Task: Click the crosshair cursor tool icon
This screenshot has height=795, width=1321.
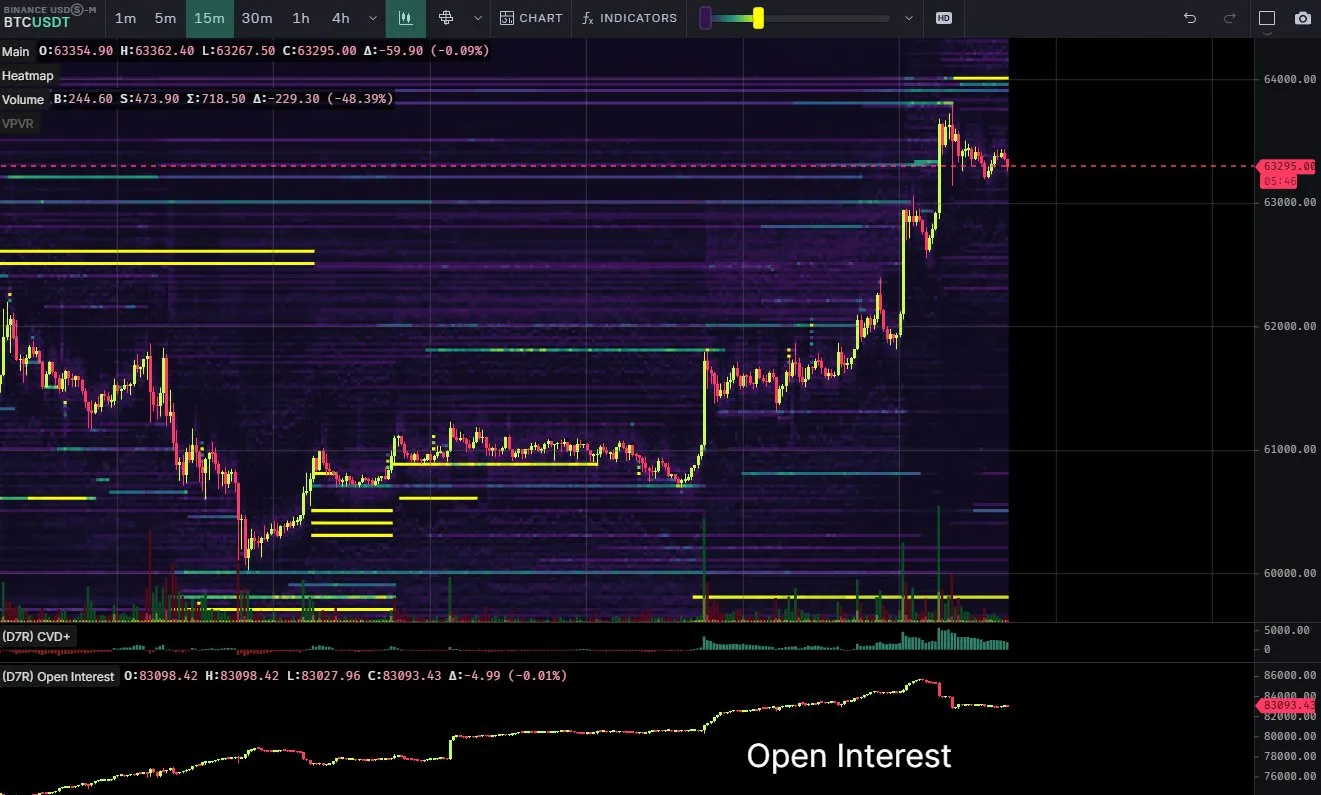Action: (447, 18)
